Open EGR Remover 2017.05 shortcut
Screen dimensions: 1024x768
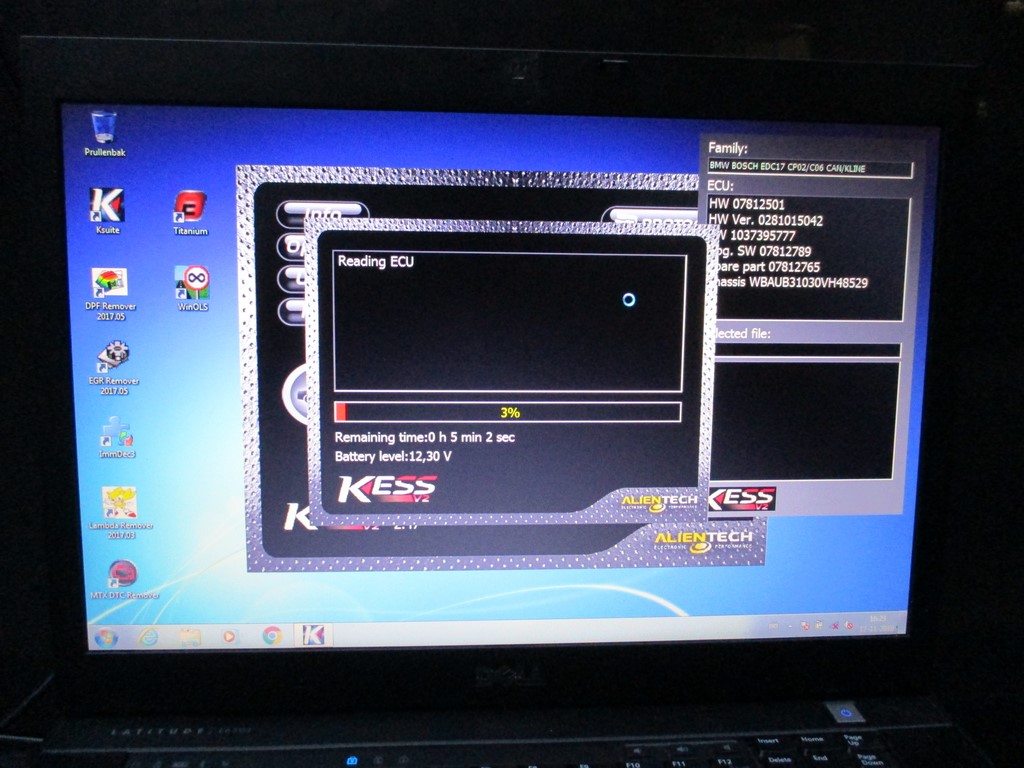114,357
